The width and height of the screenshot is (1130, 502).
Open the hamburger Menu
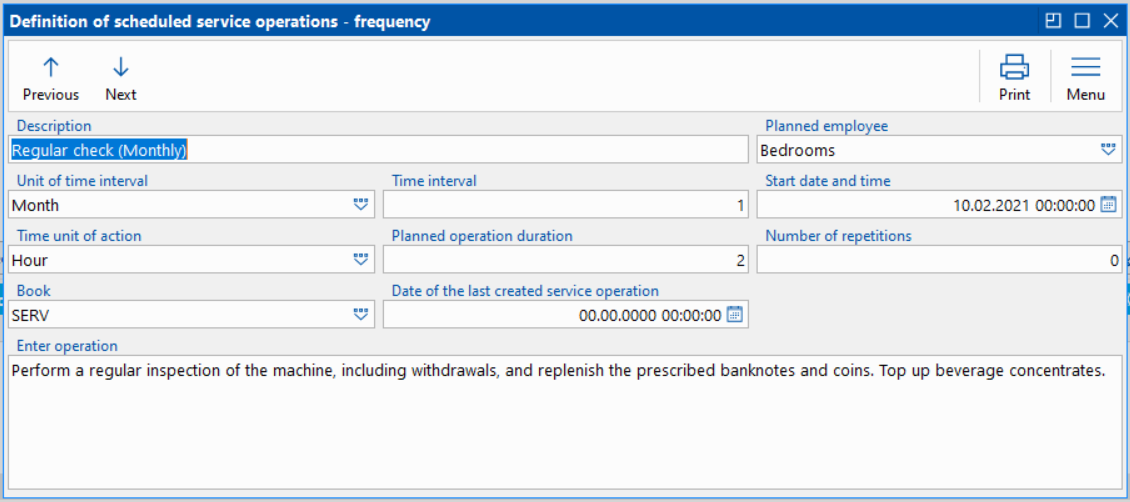coord(1085,78)
